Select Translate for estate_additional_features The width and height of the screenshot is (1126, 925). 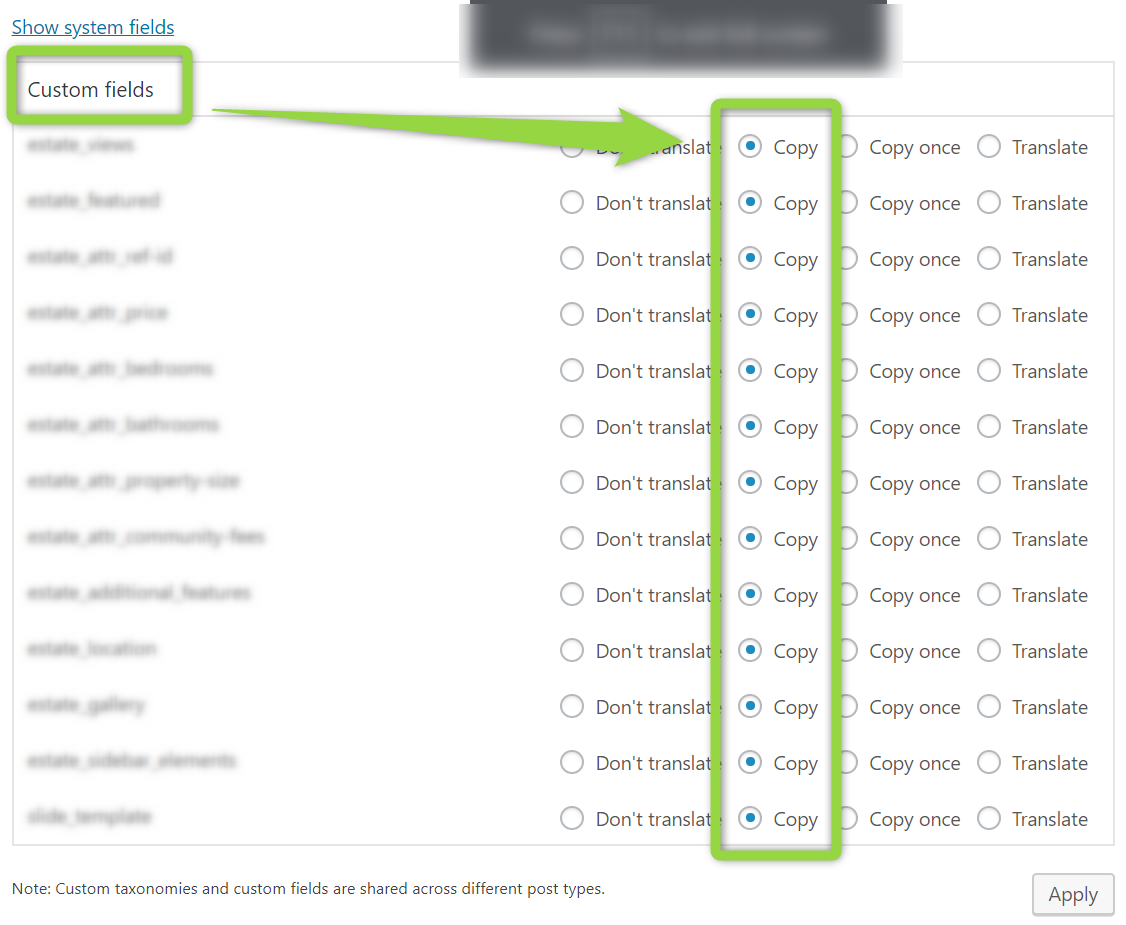pyautogui.click(x=989, y=595)
